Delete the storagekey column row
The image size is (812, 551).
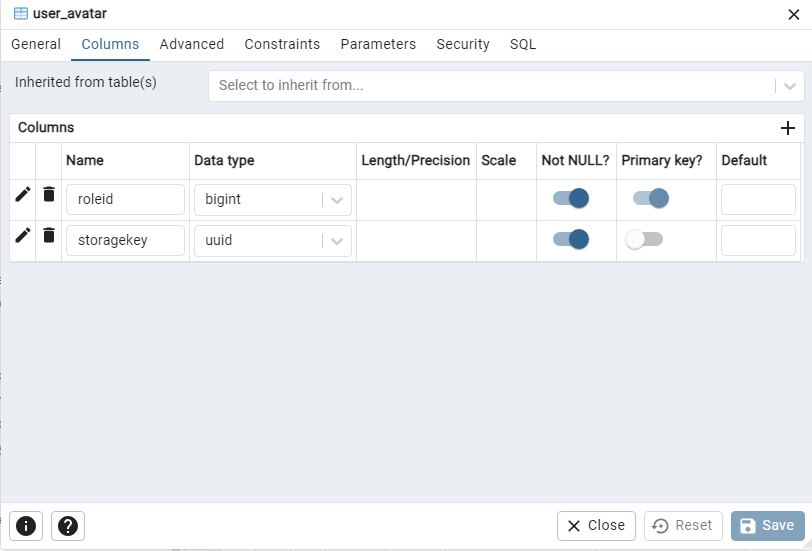pyautogui.click(x=49, y=236)
